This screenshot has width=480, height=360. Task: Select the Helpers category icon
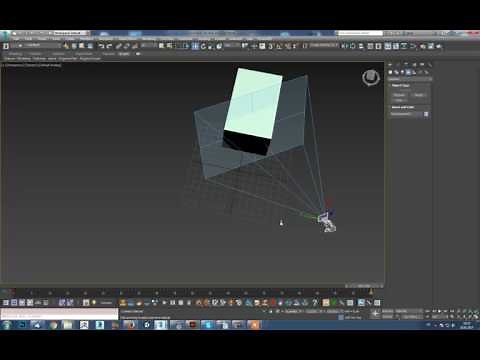pos(414,72)
